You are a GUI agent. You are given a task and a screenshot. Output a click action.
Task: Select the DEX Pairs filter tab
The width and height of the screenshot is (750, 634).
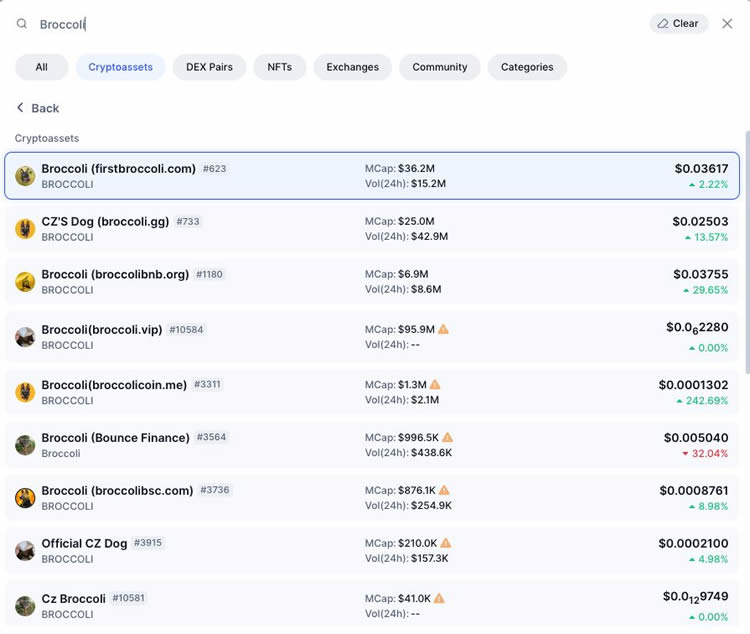pos(209,67)
